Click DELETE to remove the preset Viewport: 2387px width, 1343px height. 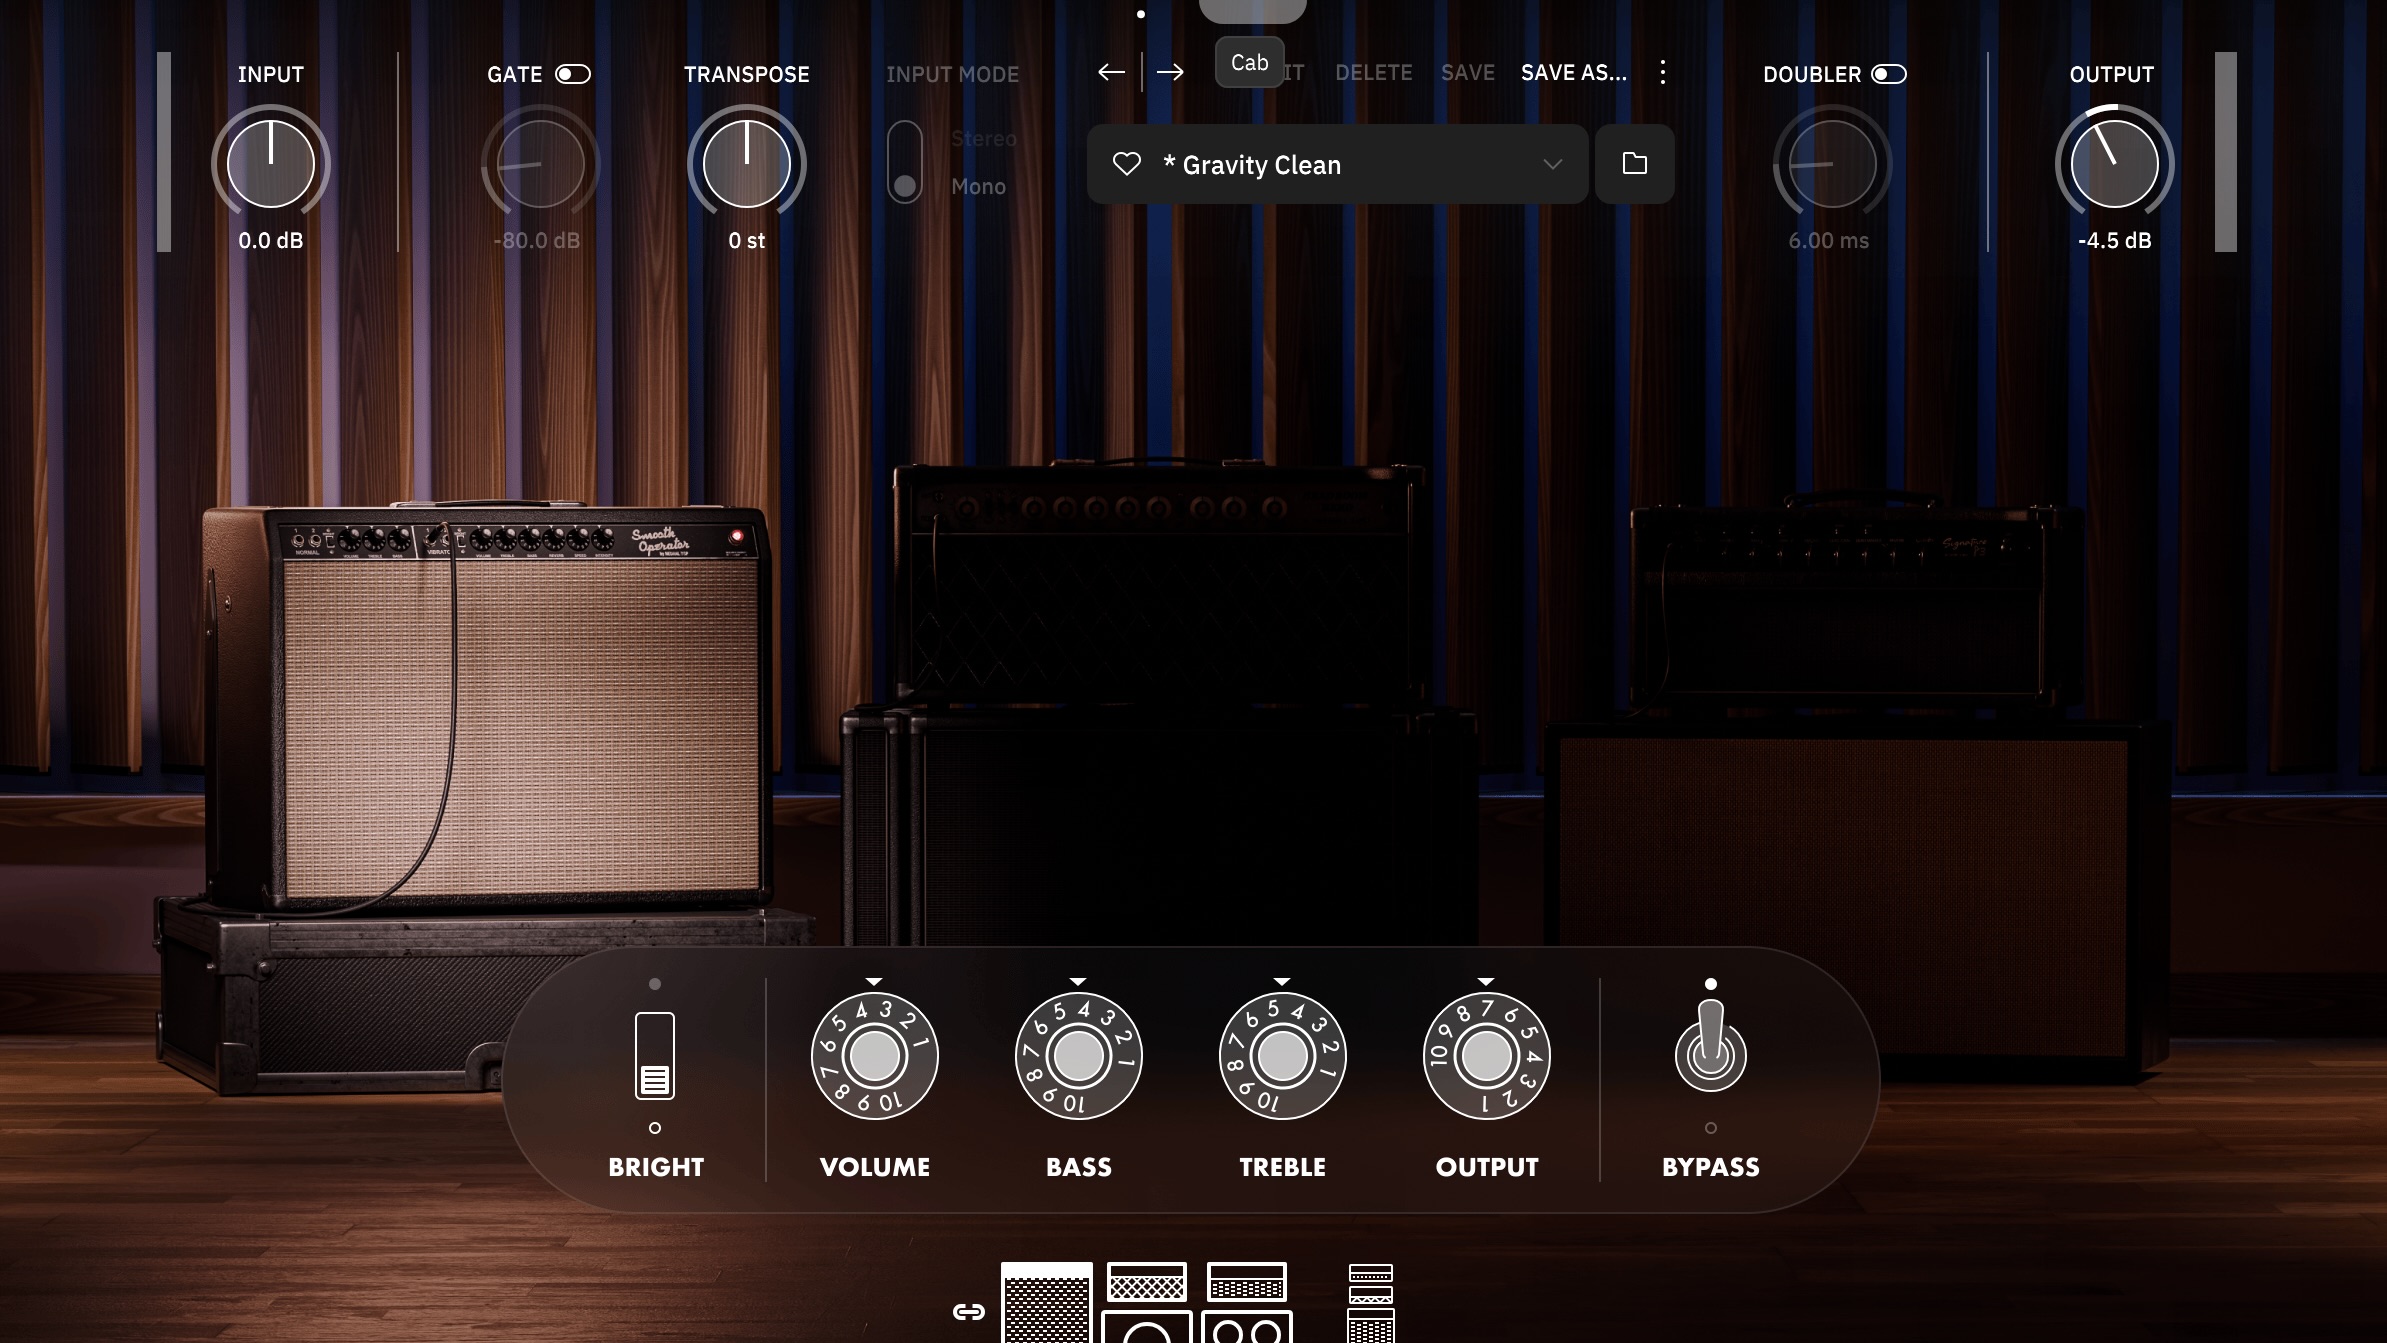click(1373, 72)
